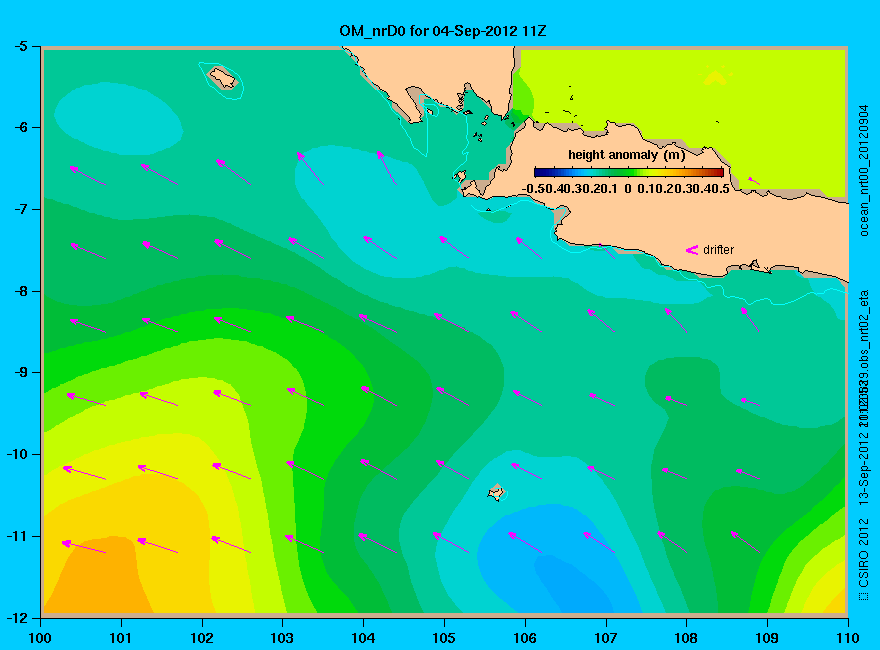This screenshot has height=650, width=880.
Task: Click the ocean_nrt00_20120904 vertical label
Action: pyautogui.click(x=864, y=171)
